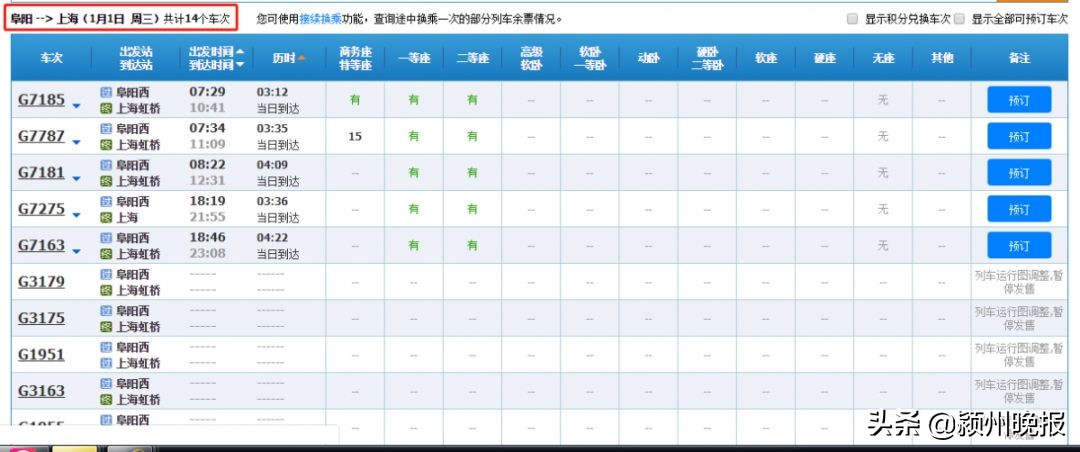
Task: Click second-class 有 cell for G7163
Action: [x=472, y=245]
